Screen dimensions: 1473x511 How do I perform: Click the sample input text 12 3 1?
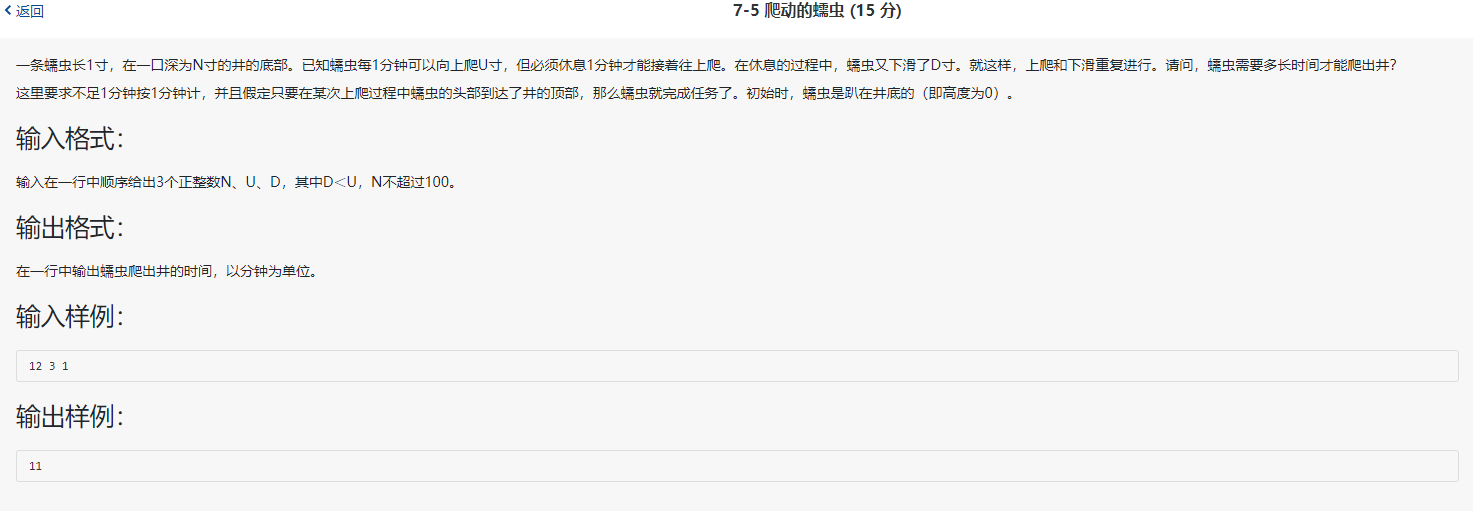pos(49,366)
